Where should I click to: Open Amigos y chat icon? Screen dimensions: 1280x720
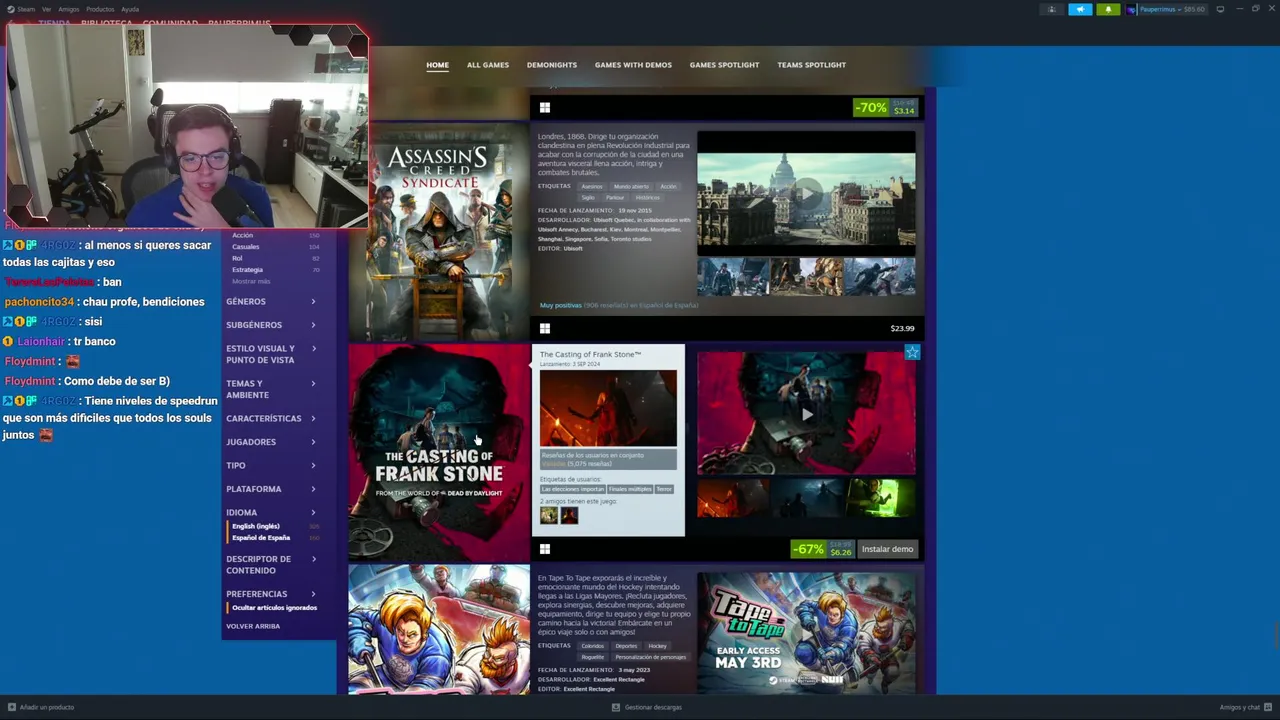1268,707
